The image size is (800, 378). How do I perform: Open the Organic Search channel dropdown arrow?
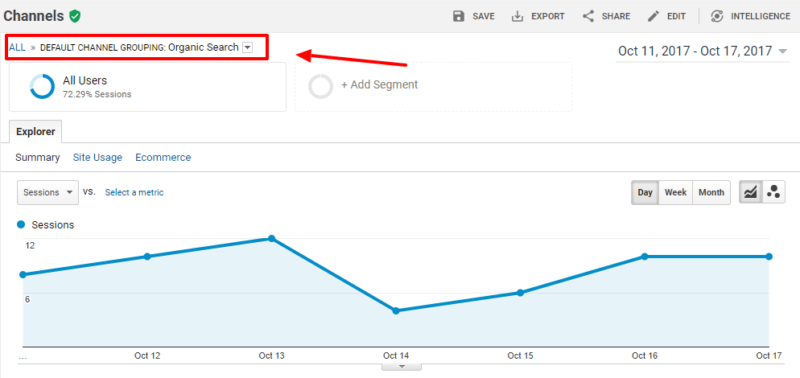coord(247,47)
